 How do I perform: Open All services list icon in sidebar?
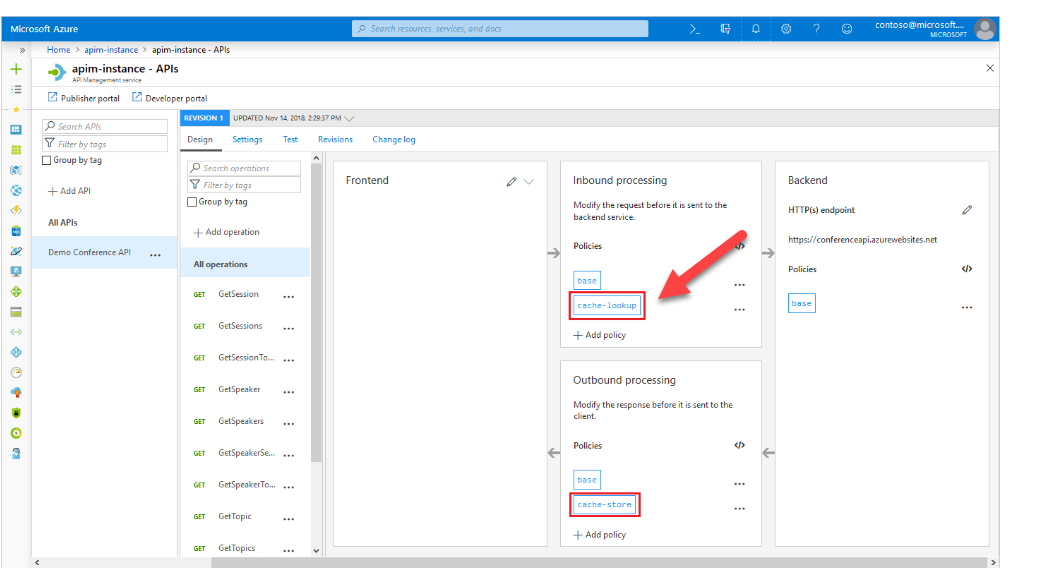coord(17,89)
